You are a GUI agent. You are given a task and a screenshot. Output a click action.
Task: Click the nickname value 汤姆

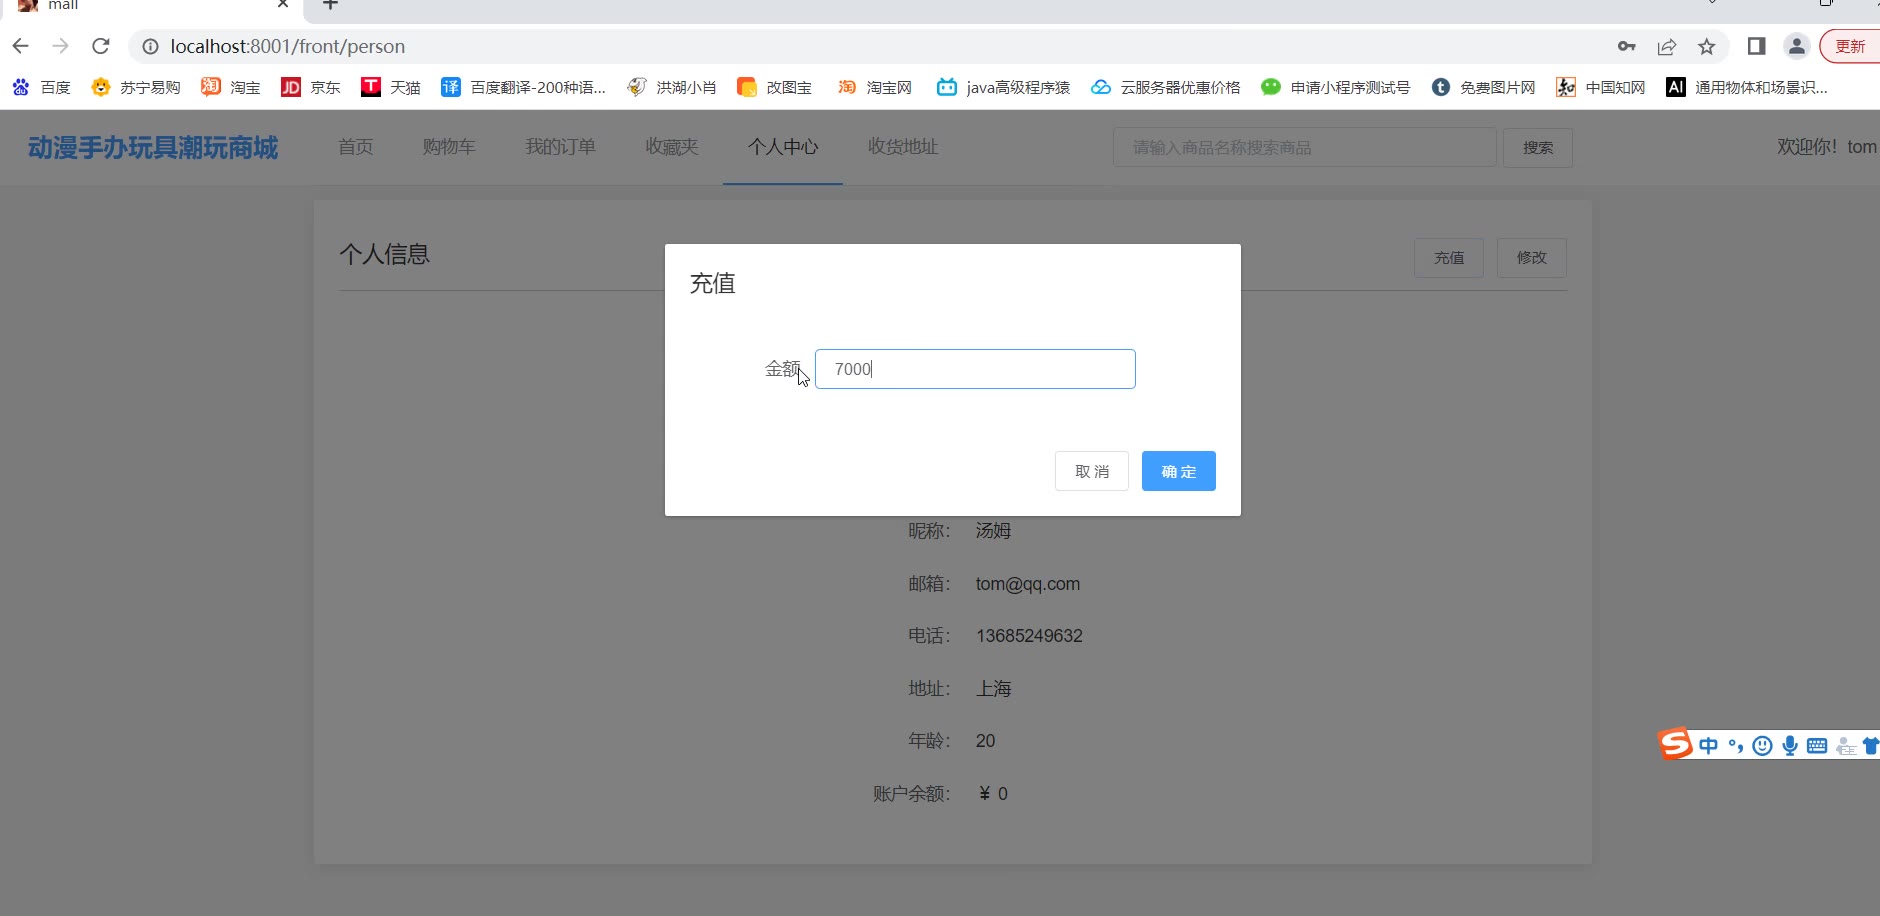tap(994, 531)
